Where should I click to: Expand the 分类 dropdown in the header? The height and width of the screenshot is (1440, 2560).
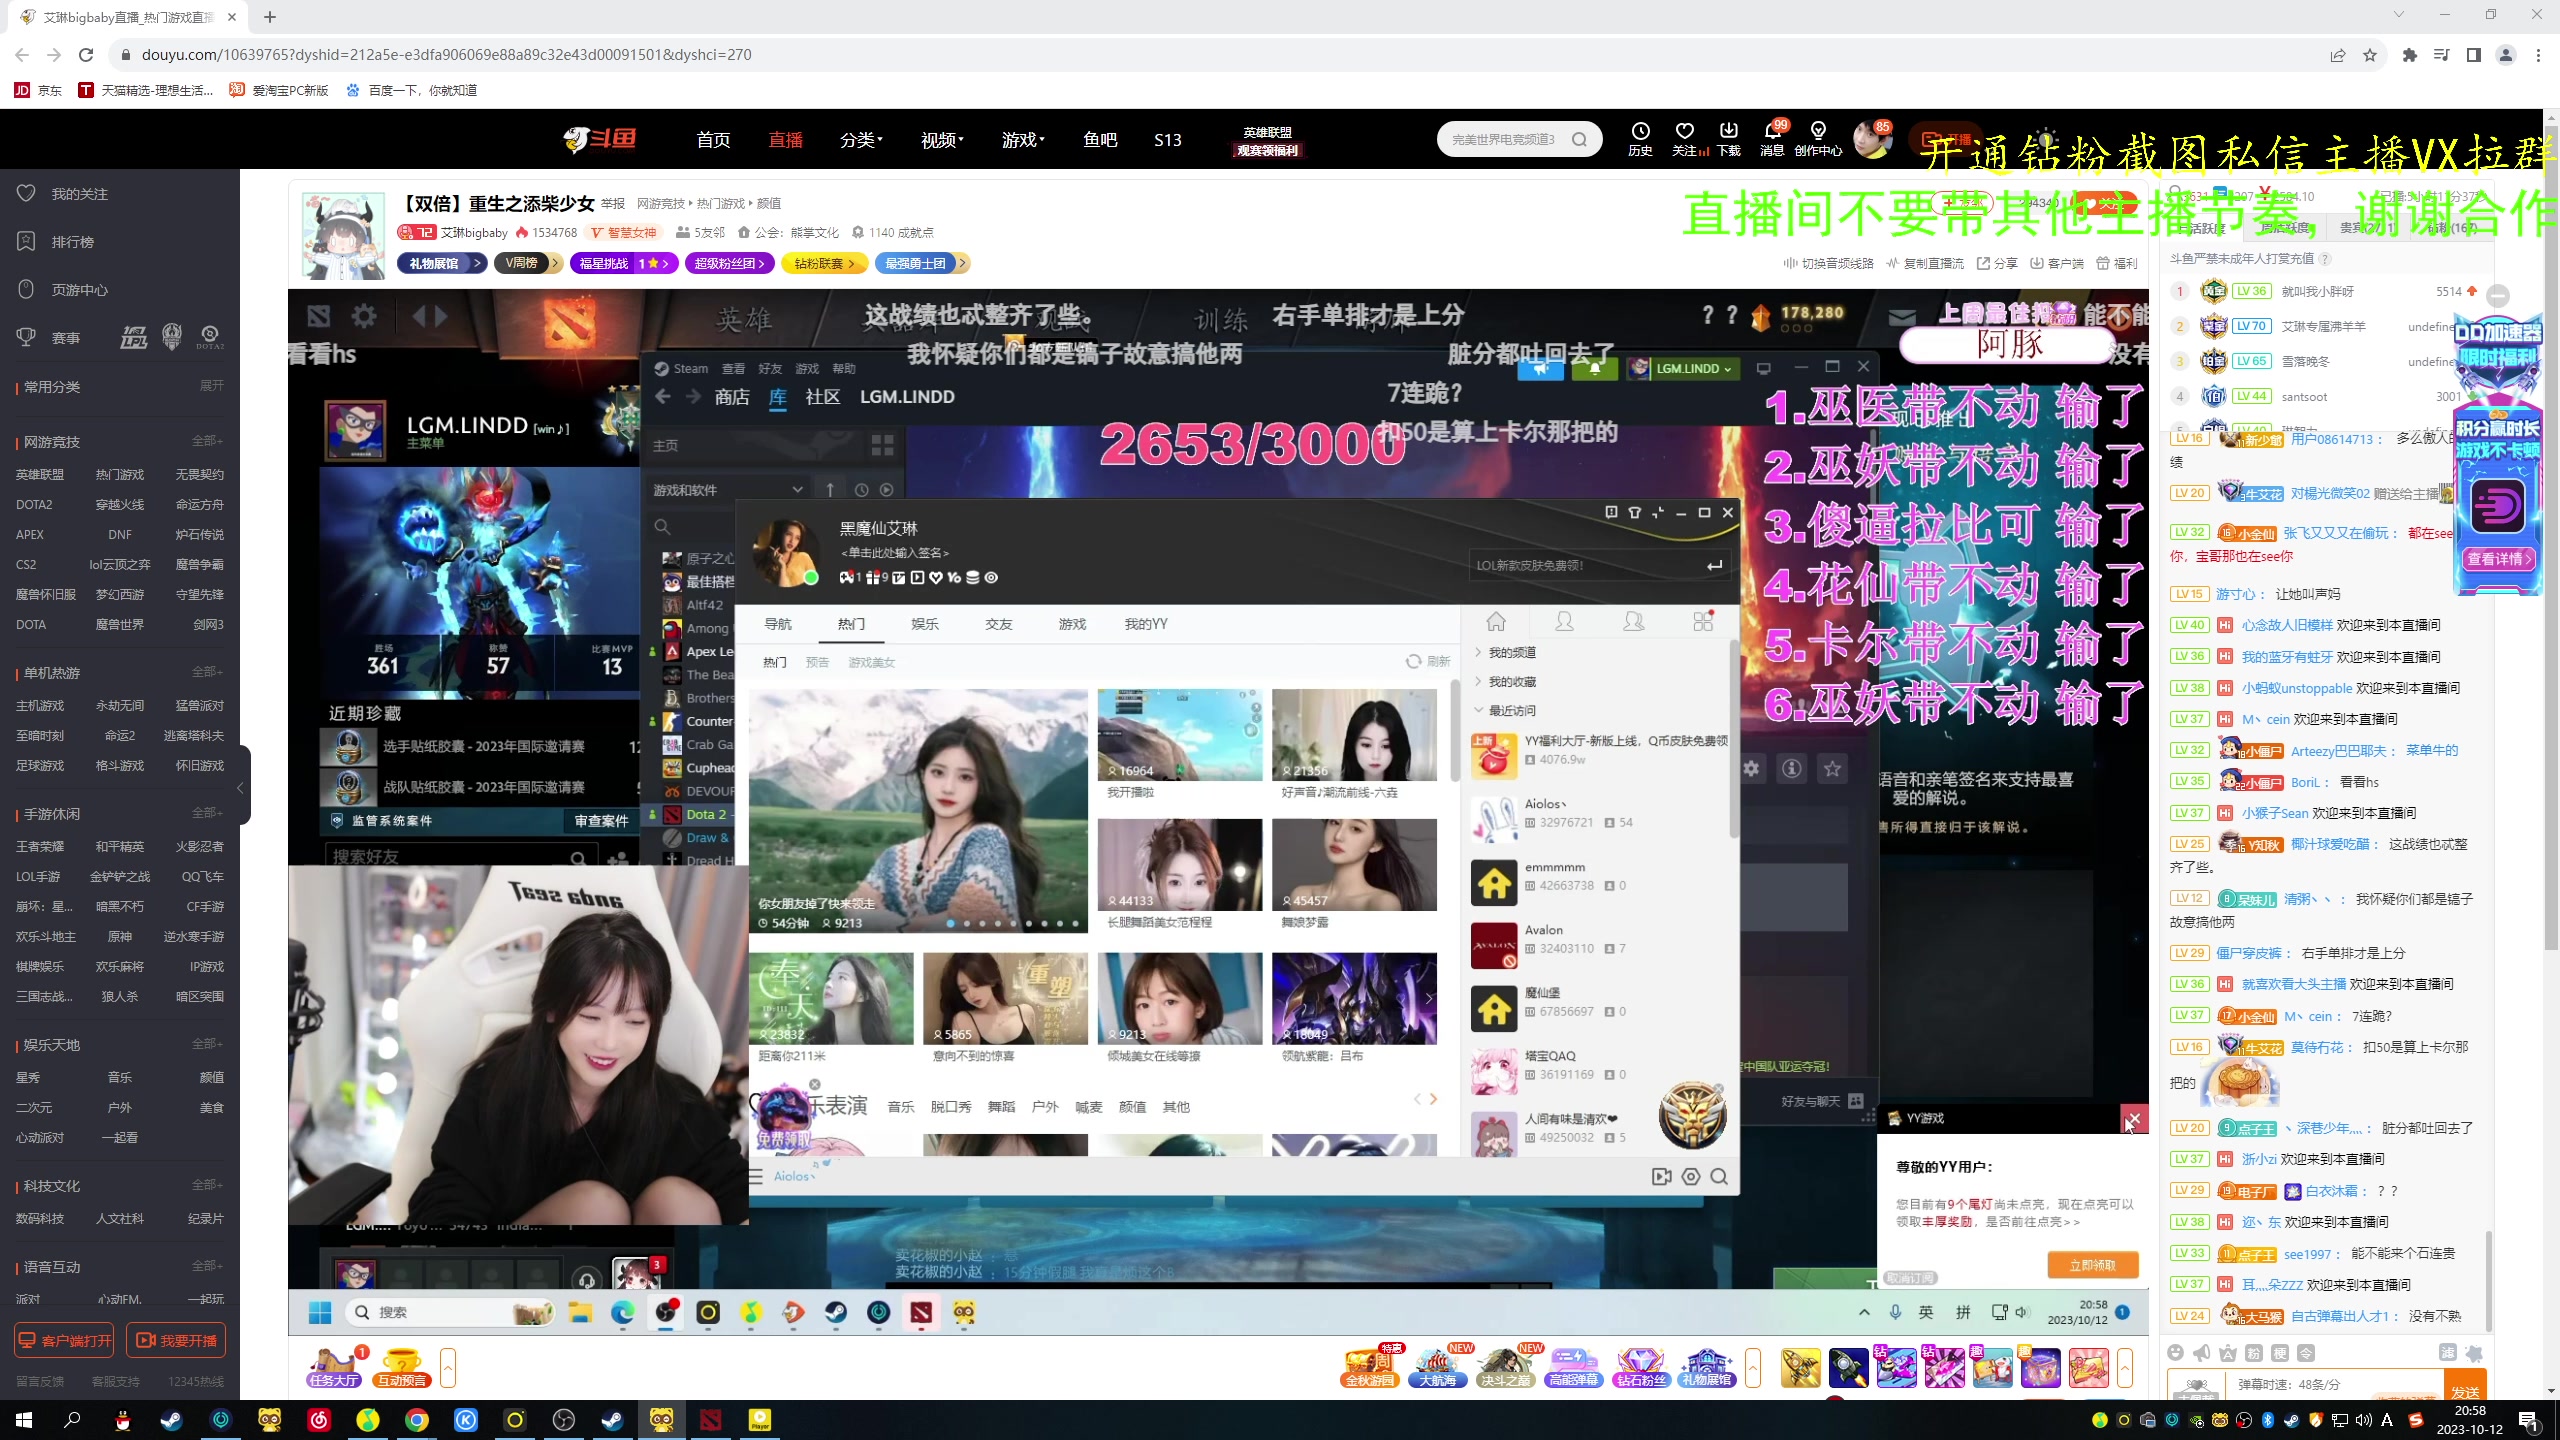[861, 140]
